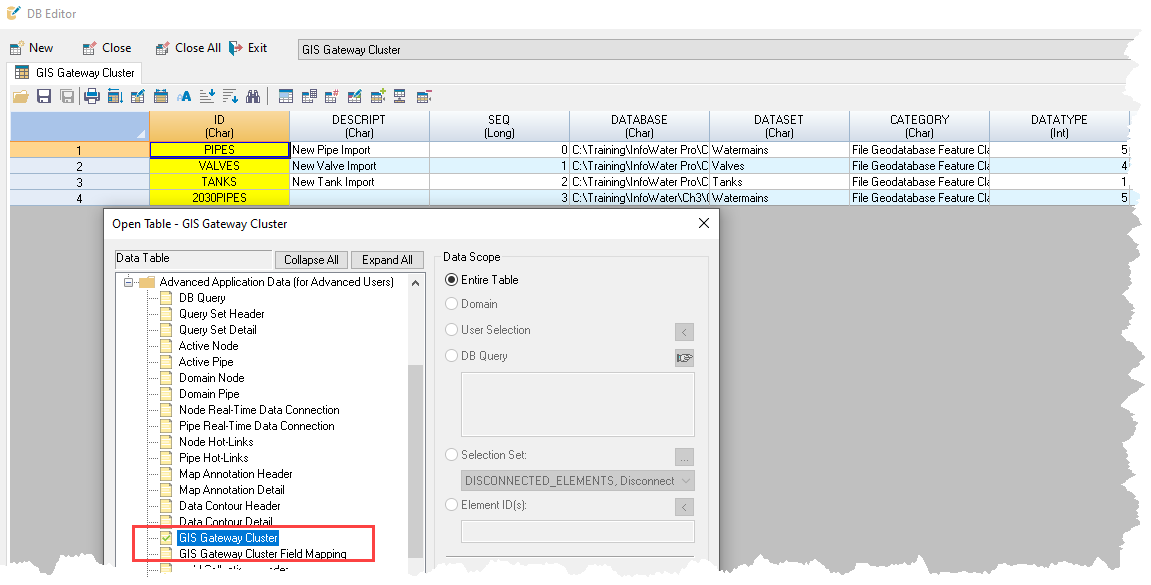Click the Expand All button

click(387, 259)
